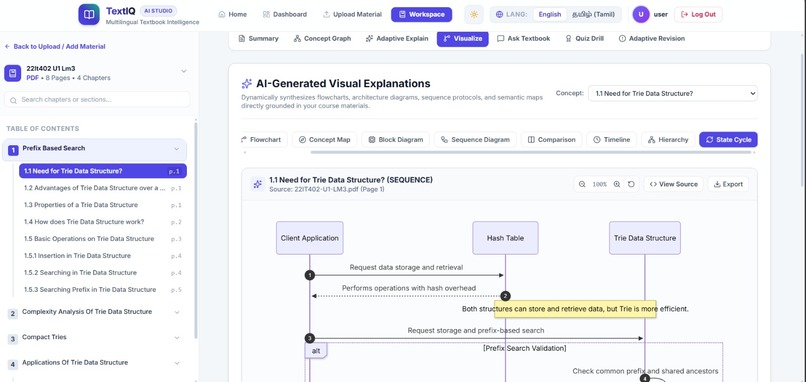Screen dimensions: 806x382
Task: Click the yellow note about Trie efficiency
Action: tap(575, 309)
